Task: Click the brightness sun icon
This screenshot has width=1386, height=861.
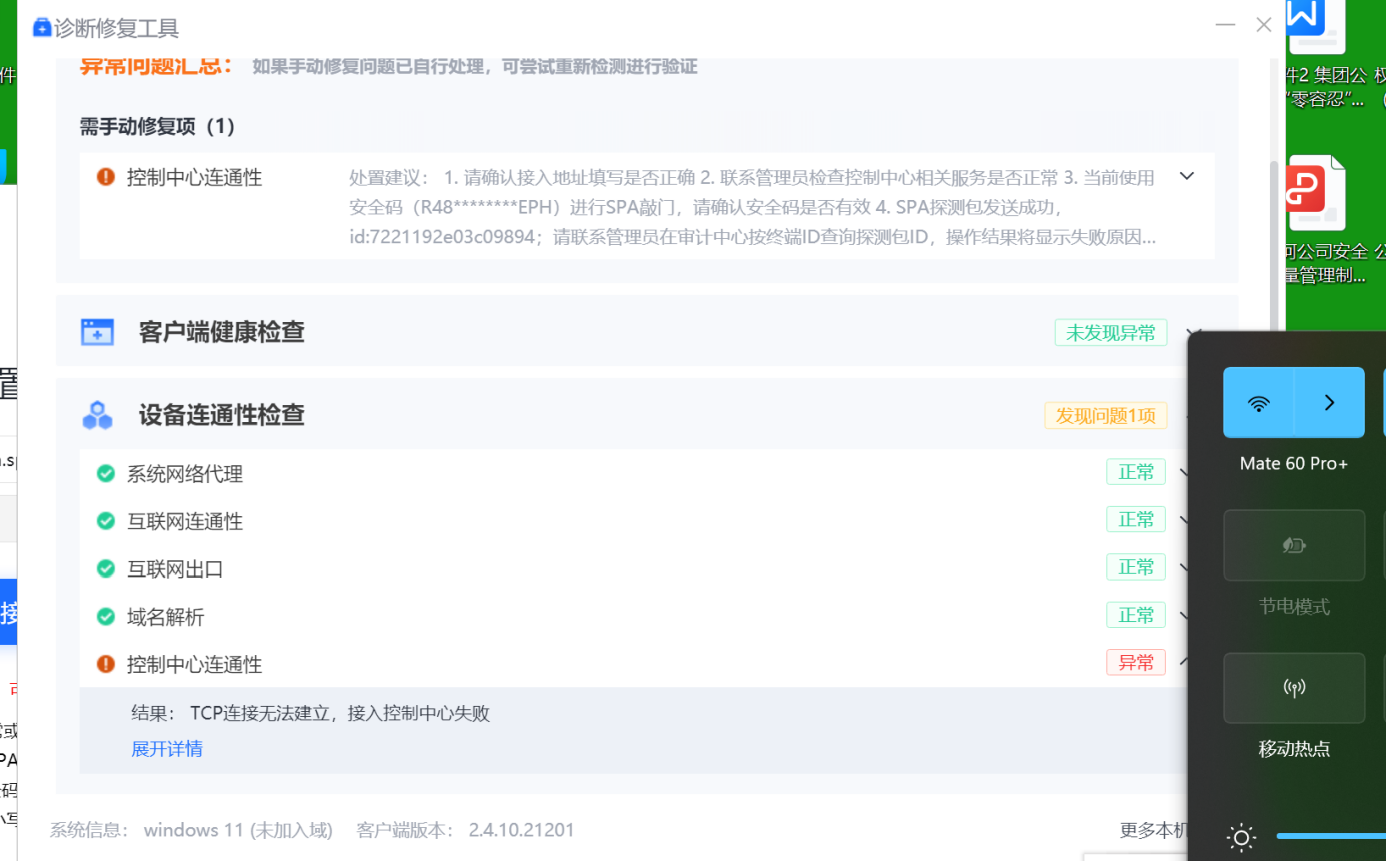Action: pos(1241,836)
